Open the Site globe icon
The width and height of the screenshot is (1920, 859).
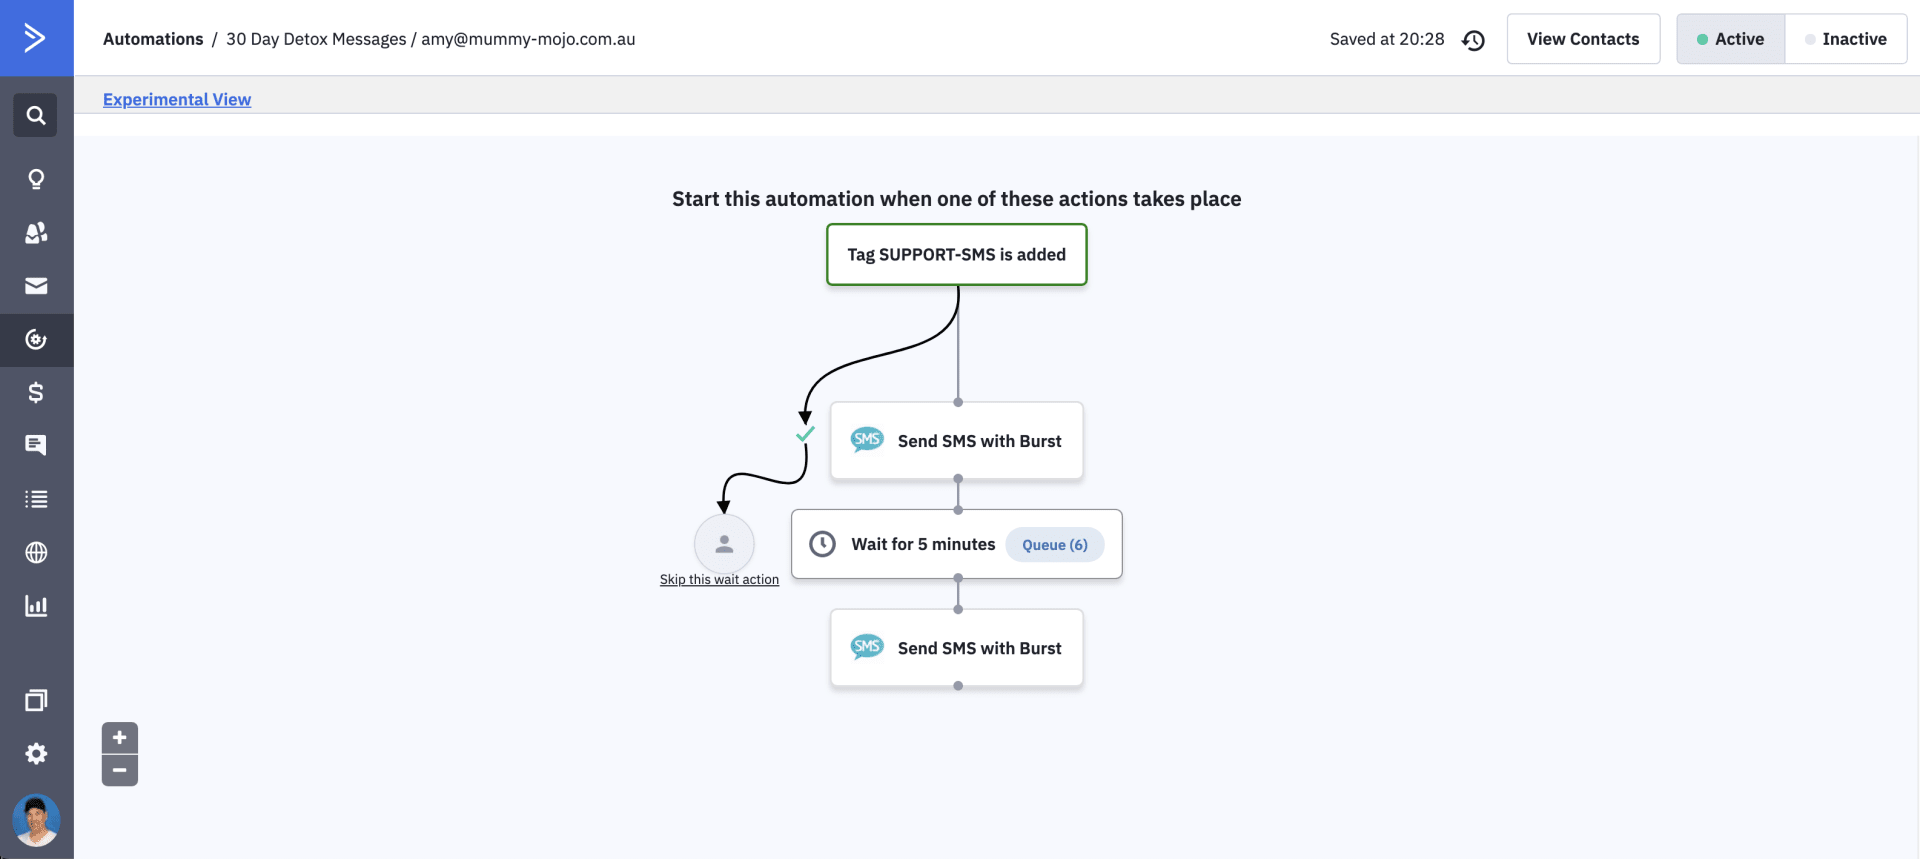(x=36, y=552)
